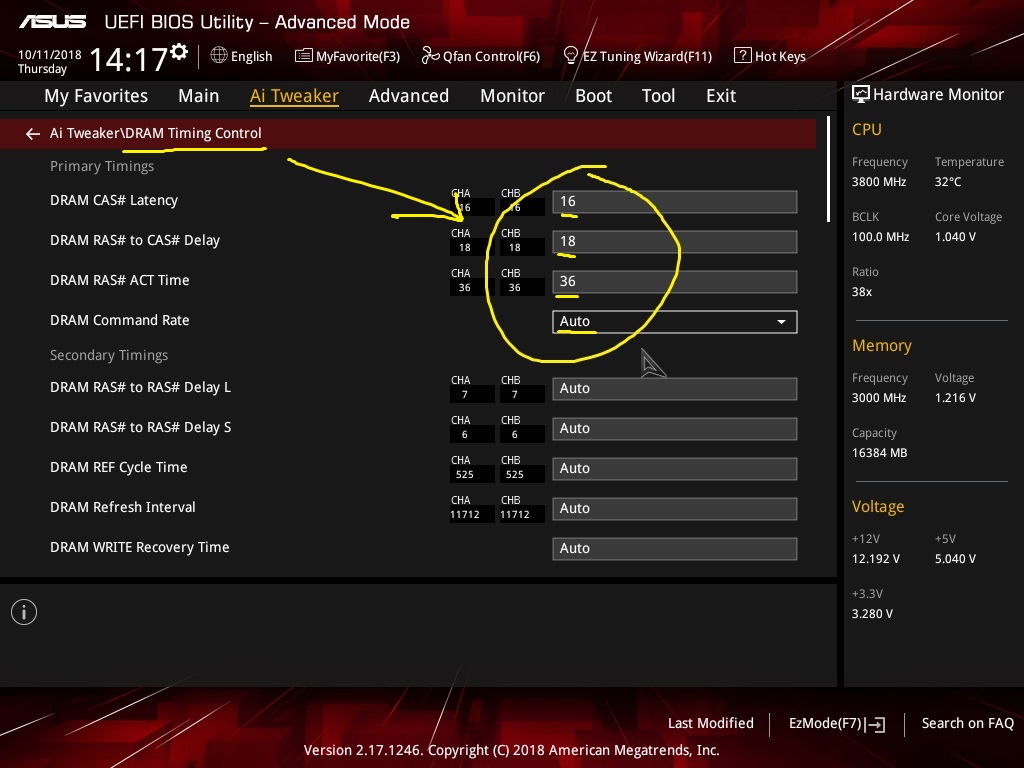Click the DRAM Refresh Interval field
The image size is (1024, 768).
pyautogui.click(x=675, y=508)
